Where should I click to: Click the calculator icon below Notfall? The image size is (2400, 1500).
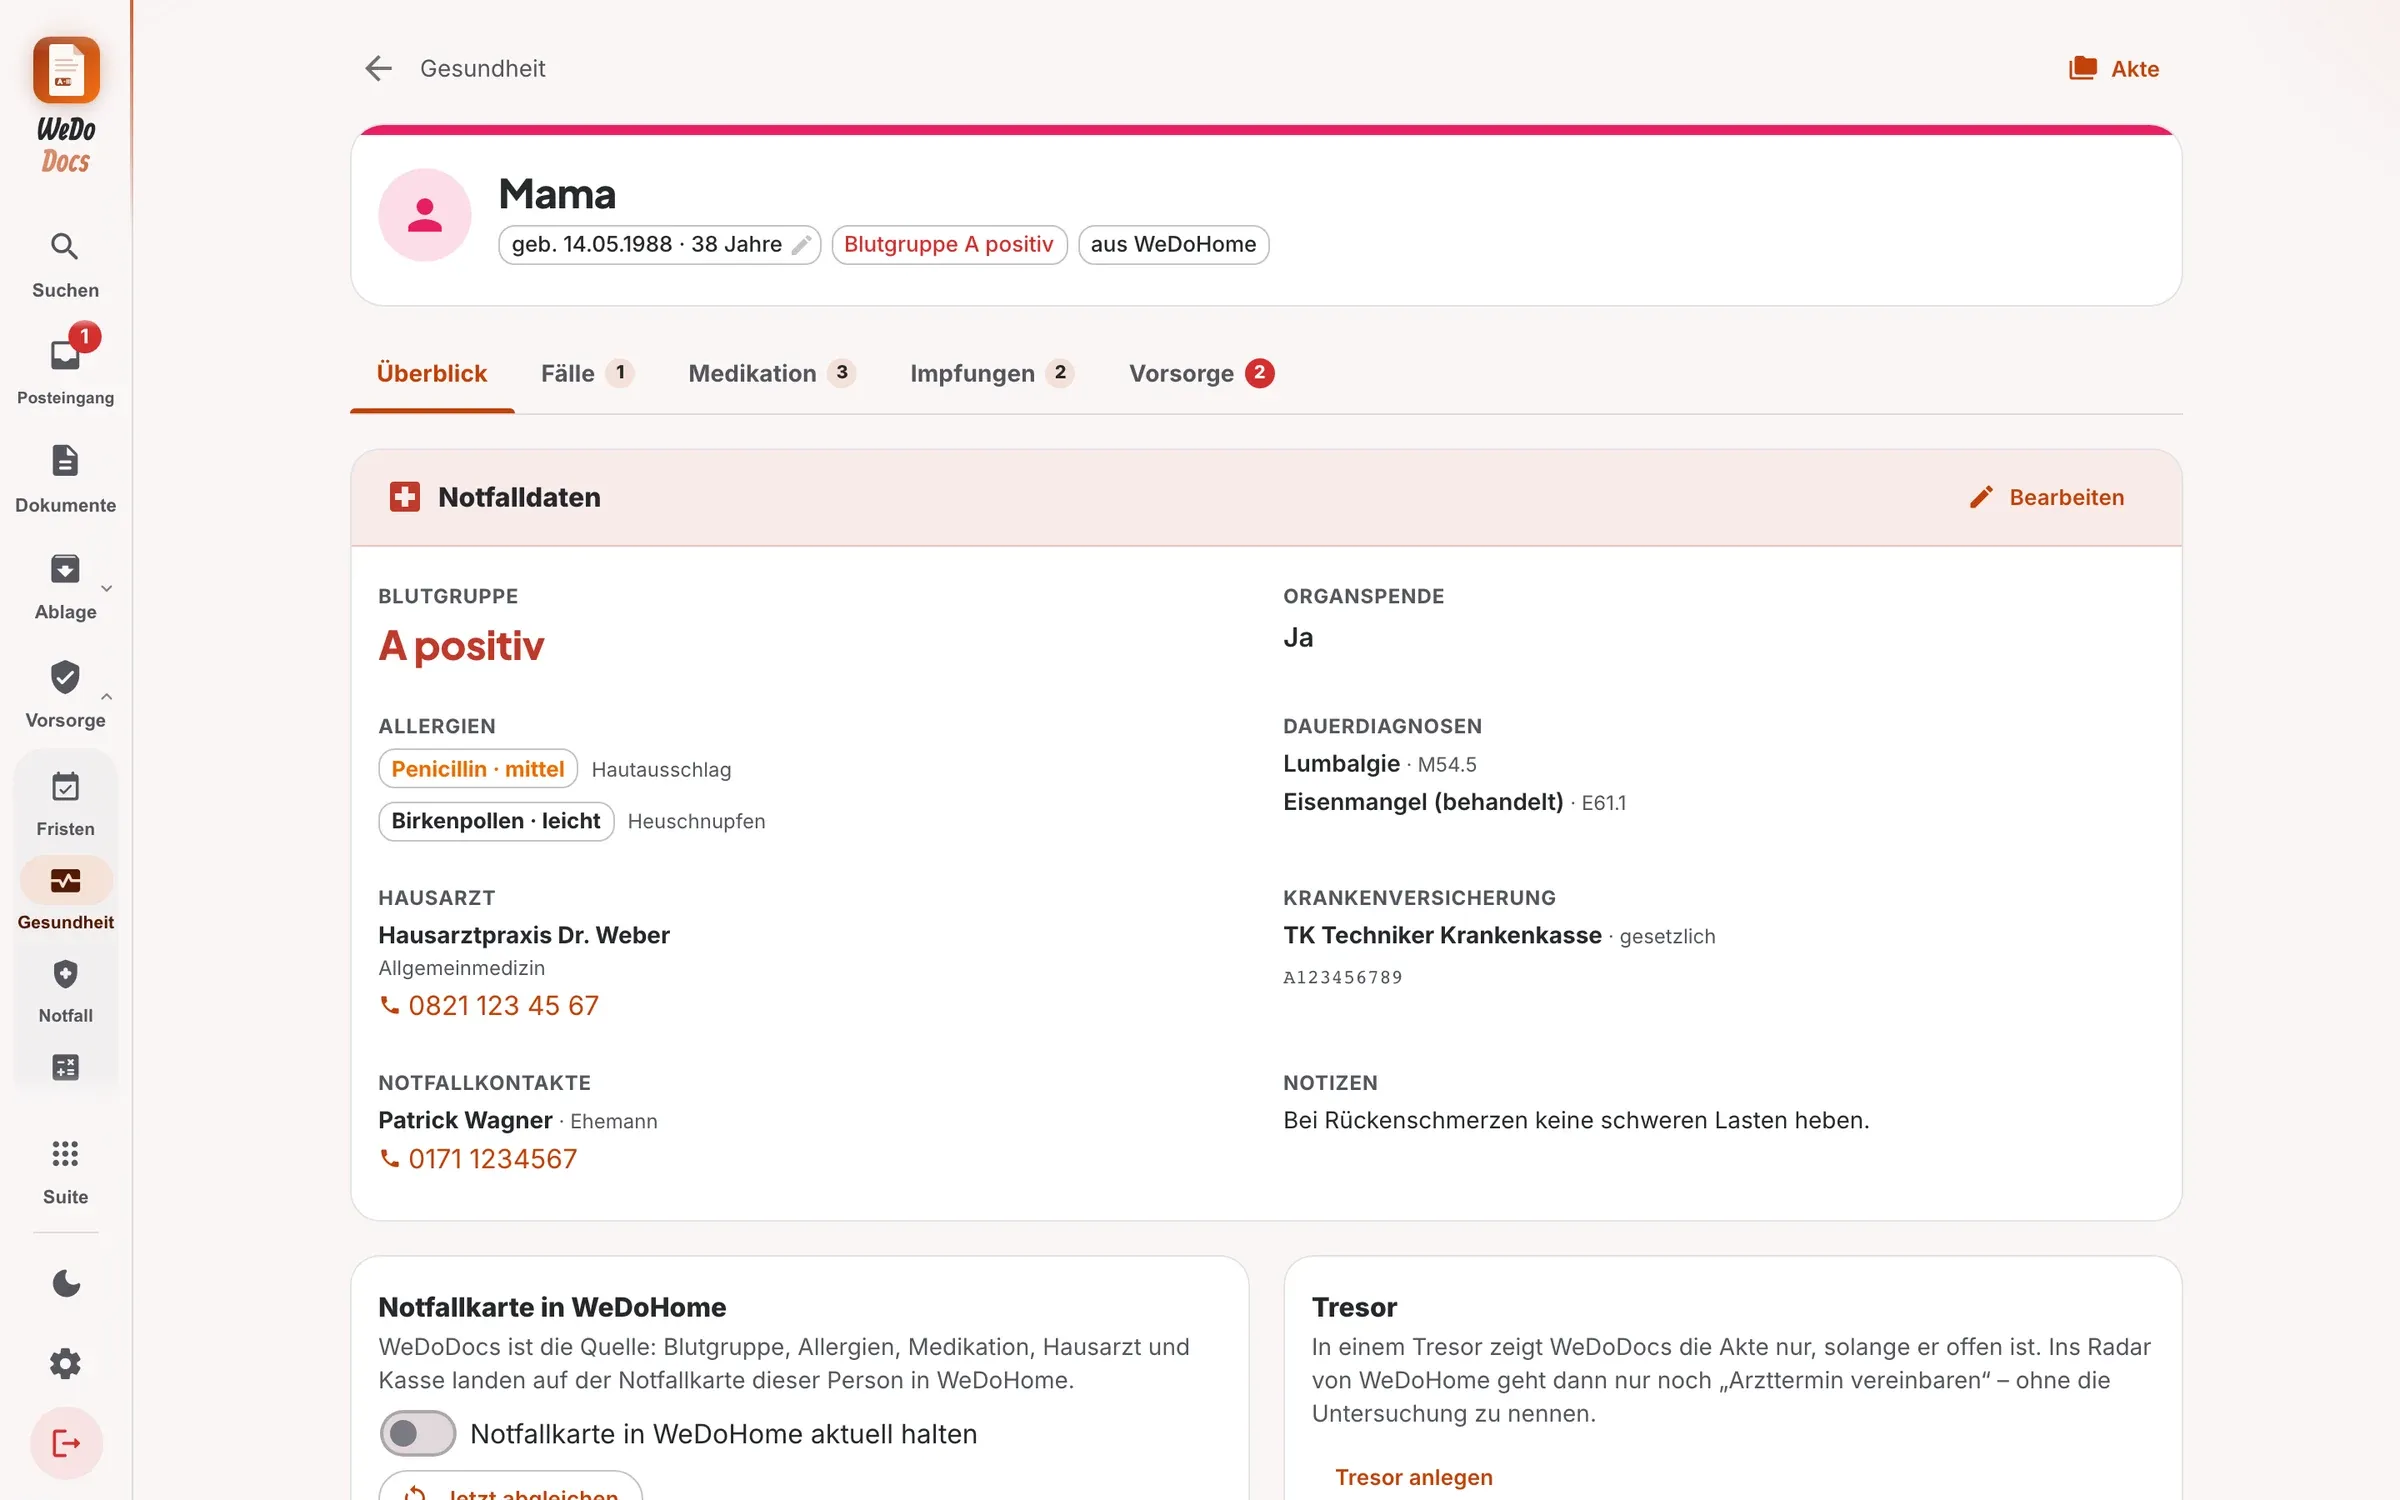pyautogui.click(x=65, y=1067)
